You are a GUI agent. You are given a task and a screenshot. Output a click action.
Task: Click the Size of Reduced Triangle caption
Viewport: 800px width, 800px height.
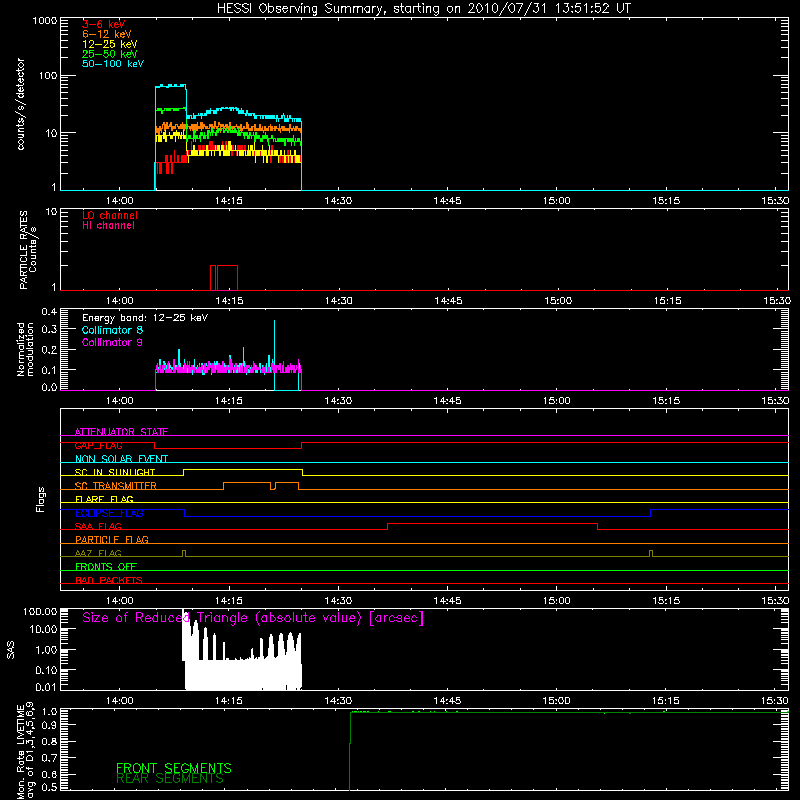(253, 618)
